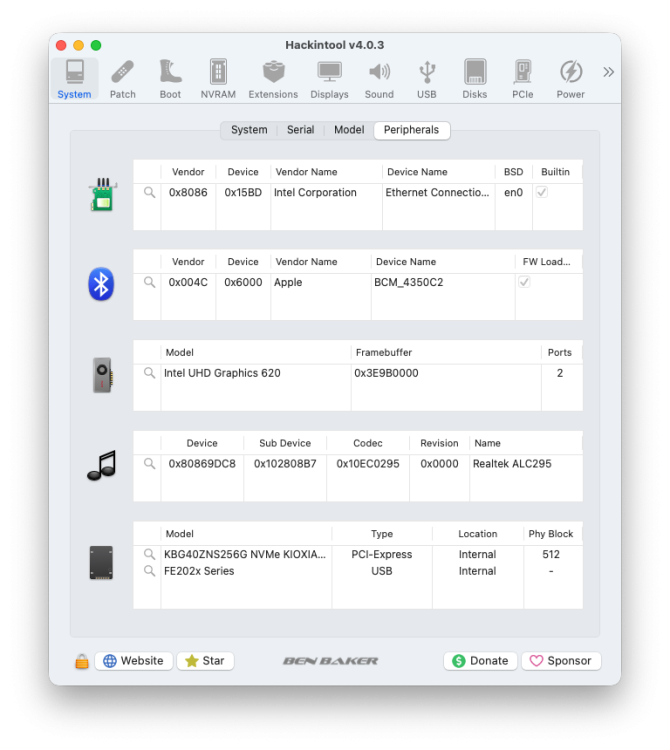This screenshot has width=670, height=750.
Task: Open the Extensions toolbar section
Action: [273, 79]
